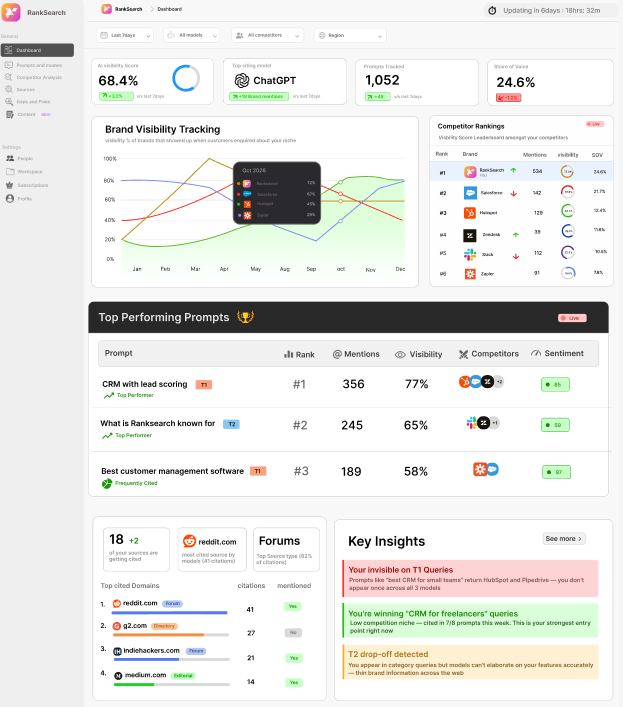
Task: Click the Competitor Analysis sidebar icon
Action: click(9, 78)
